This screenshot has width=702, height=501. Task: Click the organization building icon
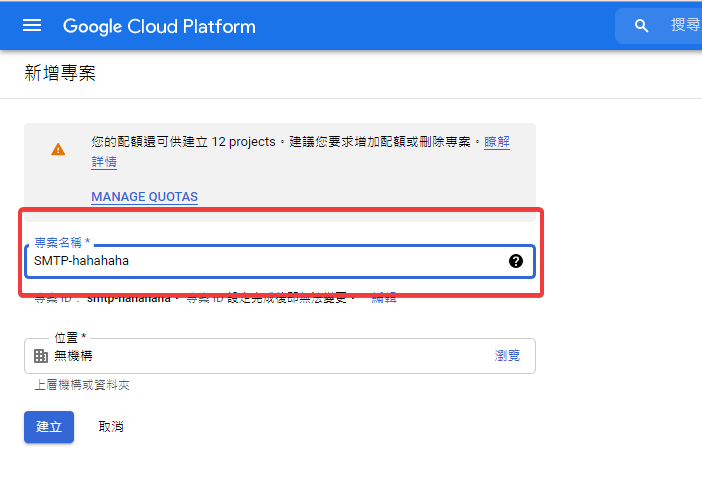point(41,356)
